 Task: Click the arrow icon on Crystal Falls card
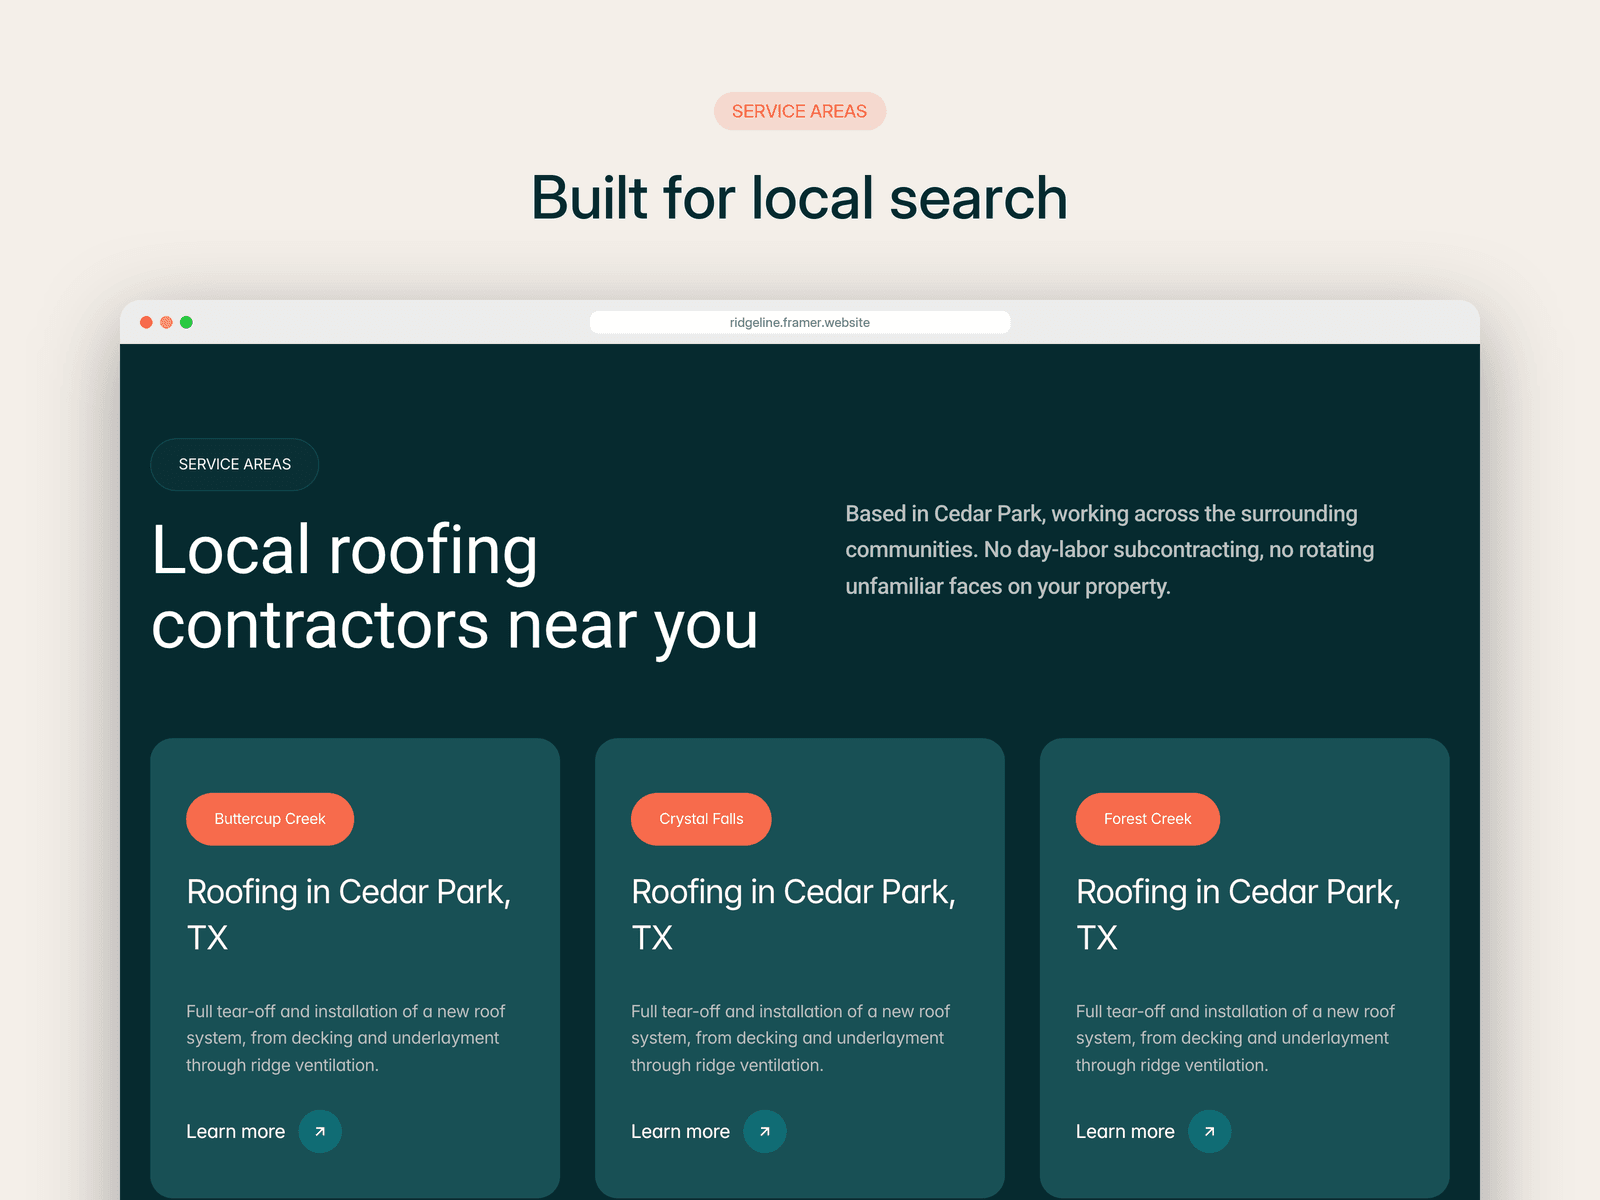tap(765, 1131)
